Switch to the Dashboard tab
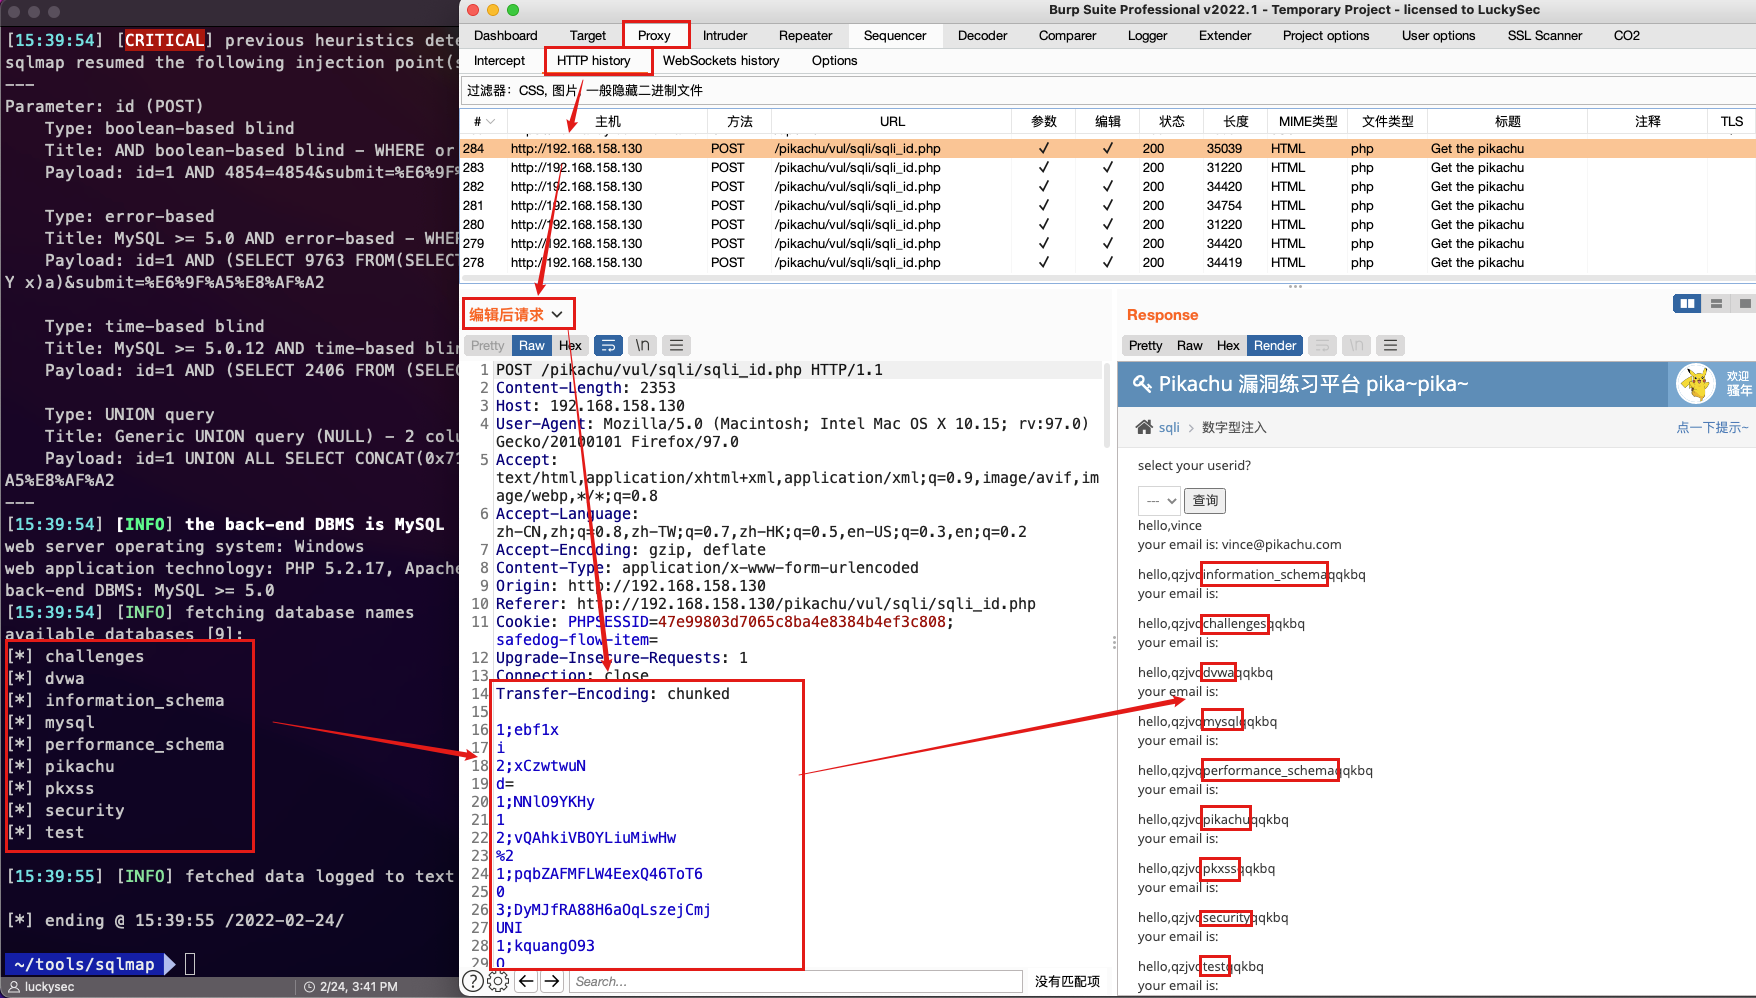 pos(505,35)
